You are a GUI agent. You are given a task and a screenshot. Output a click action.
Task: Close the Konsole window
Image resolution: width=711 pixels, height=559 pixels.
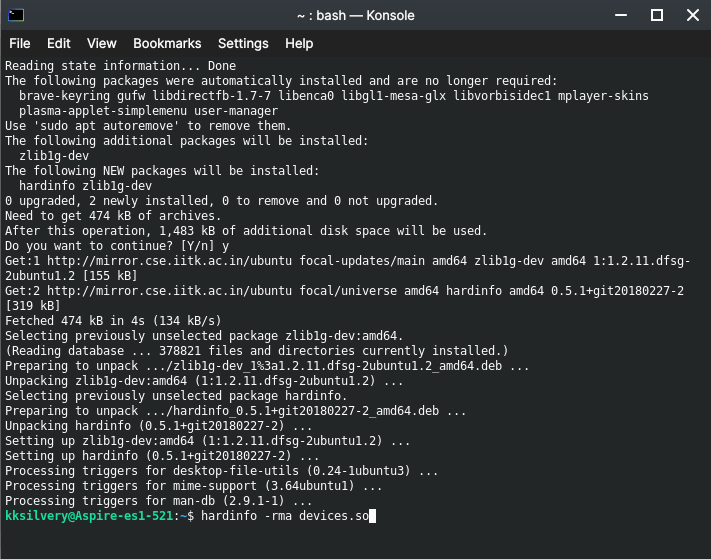[x=692, y=15]
